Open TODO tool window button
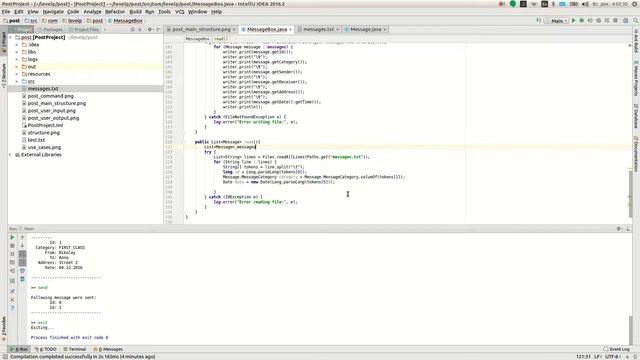640x360 pixels. 45,349
